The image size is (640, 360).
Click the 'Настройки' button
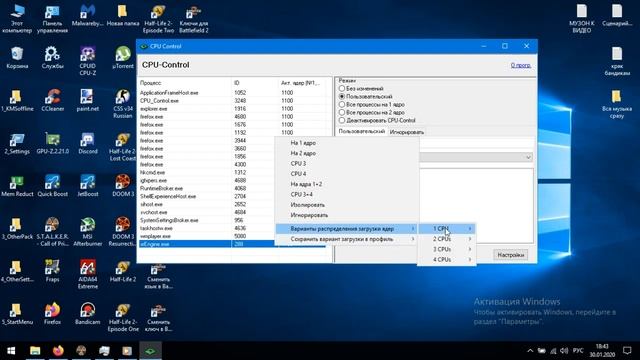(x=511, y=255)
